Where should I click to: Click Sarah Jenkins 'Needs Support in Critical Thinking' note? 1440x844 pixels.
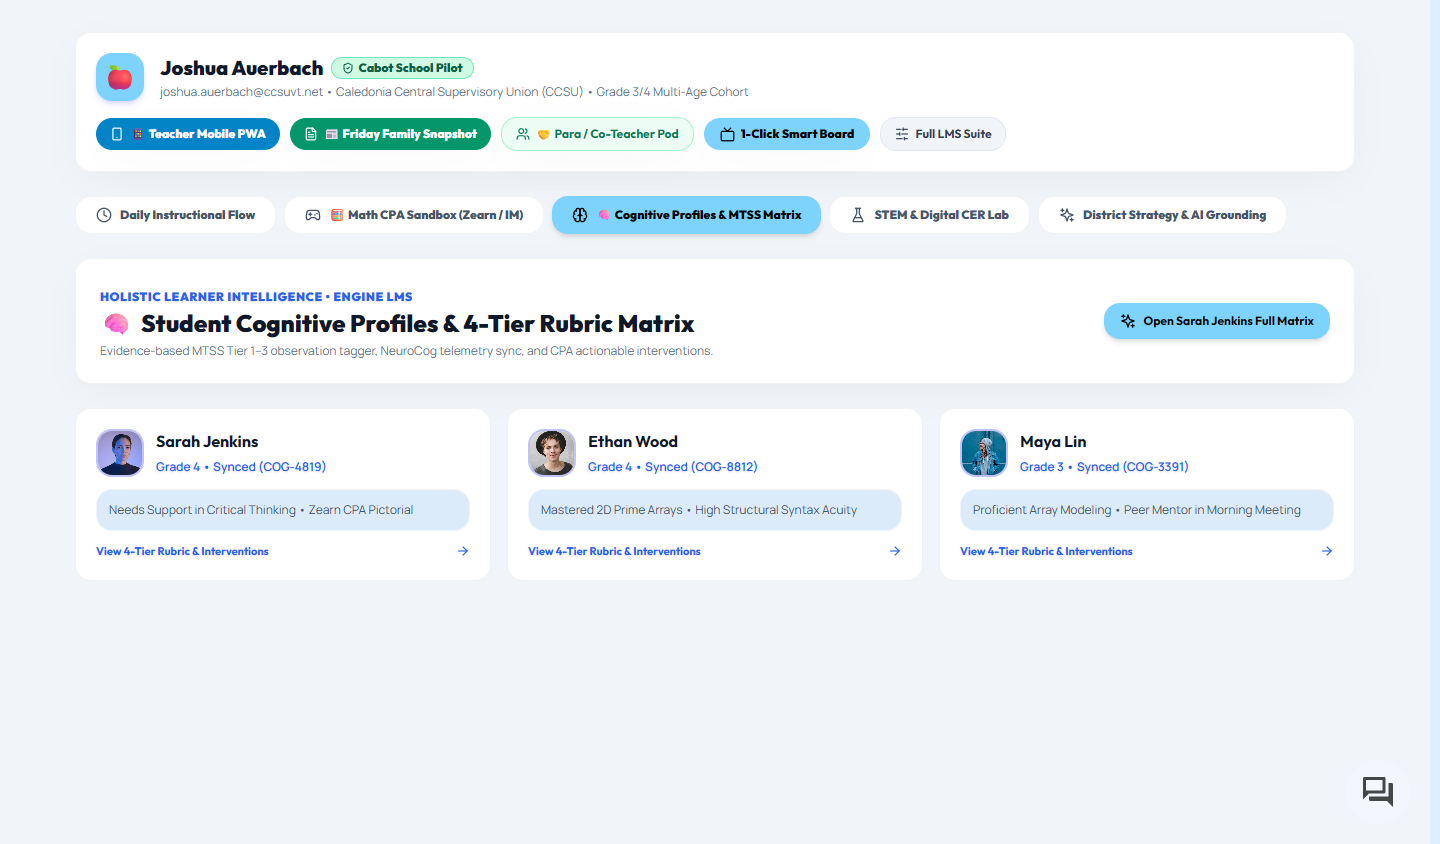283,510
